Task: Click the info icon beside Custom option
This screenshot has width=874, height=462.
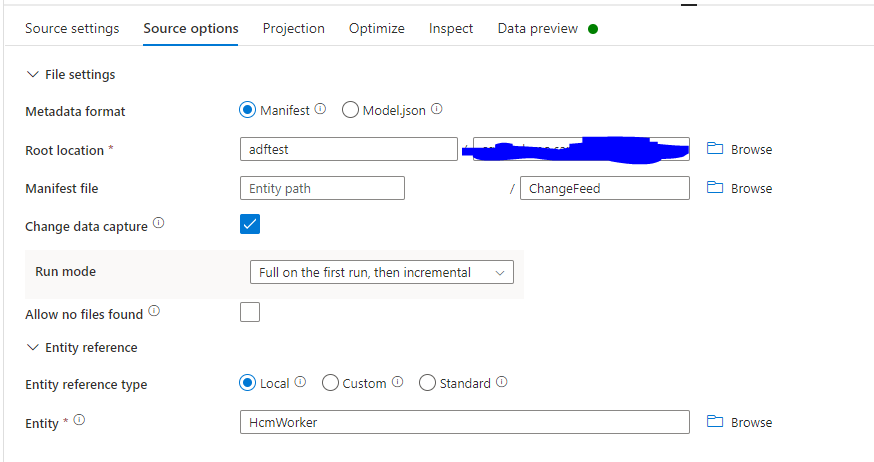Action: click(x=397, y=382)
